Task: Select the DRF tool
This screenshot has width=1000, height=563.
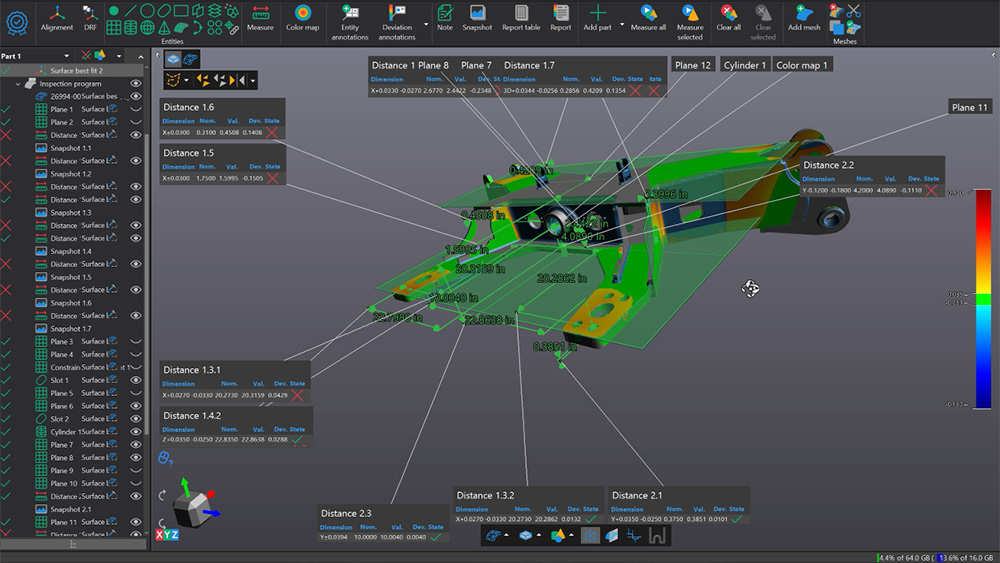Action: (90, 18)
